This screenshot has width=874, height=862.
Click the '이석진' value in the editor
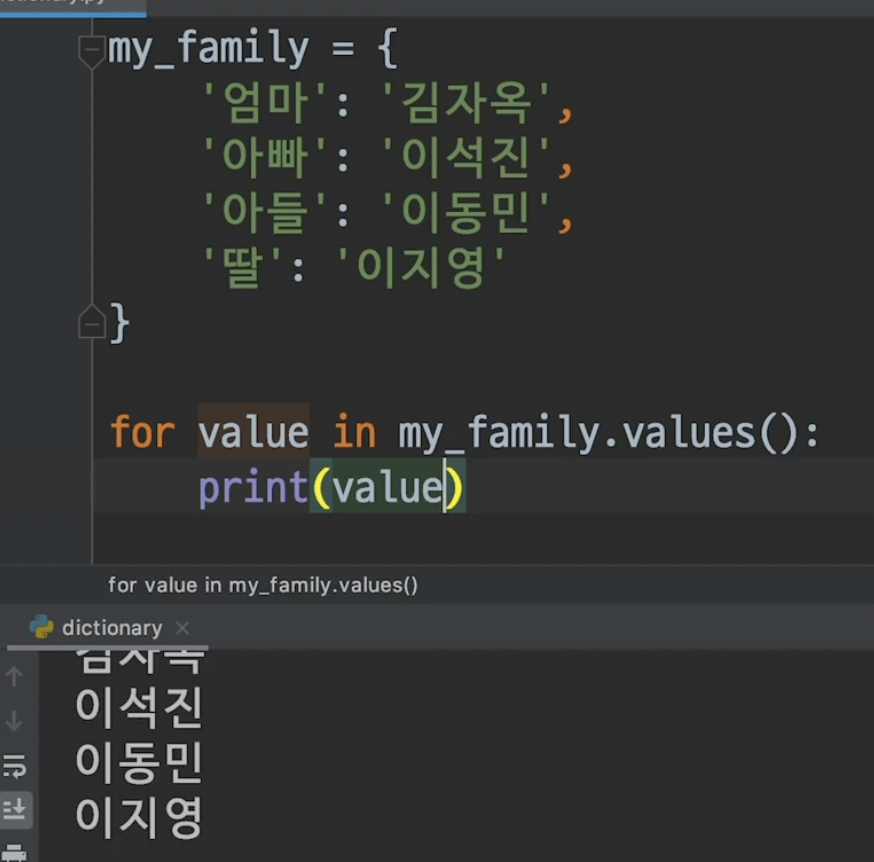(x=465, y=156)
